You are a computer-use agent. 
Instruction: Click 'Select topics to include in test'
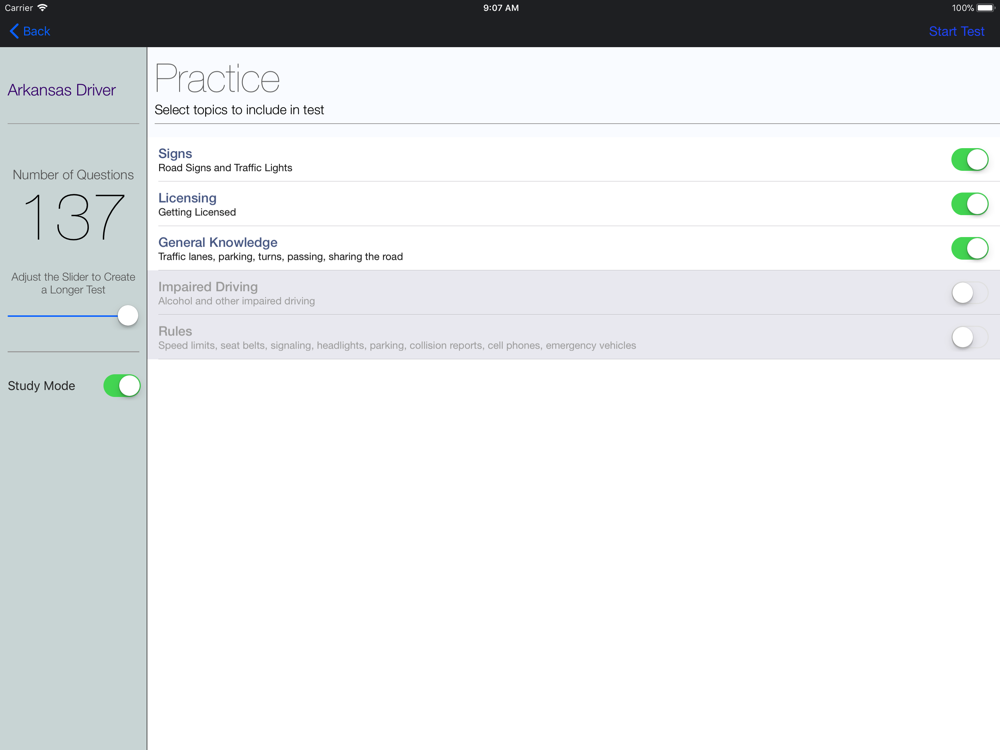[x=239, y=110]
